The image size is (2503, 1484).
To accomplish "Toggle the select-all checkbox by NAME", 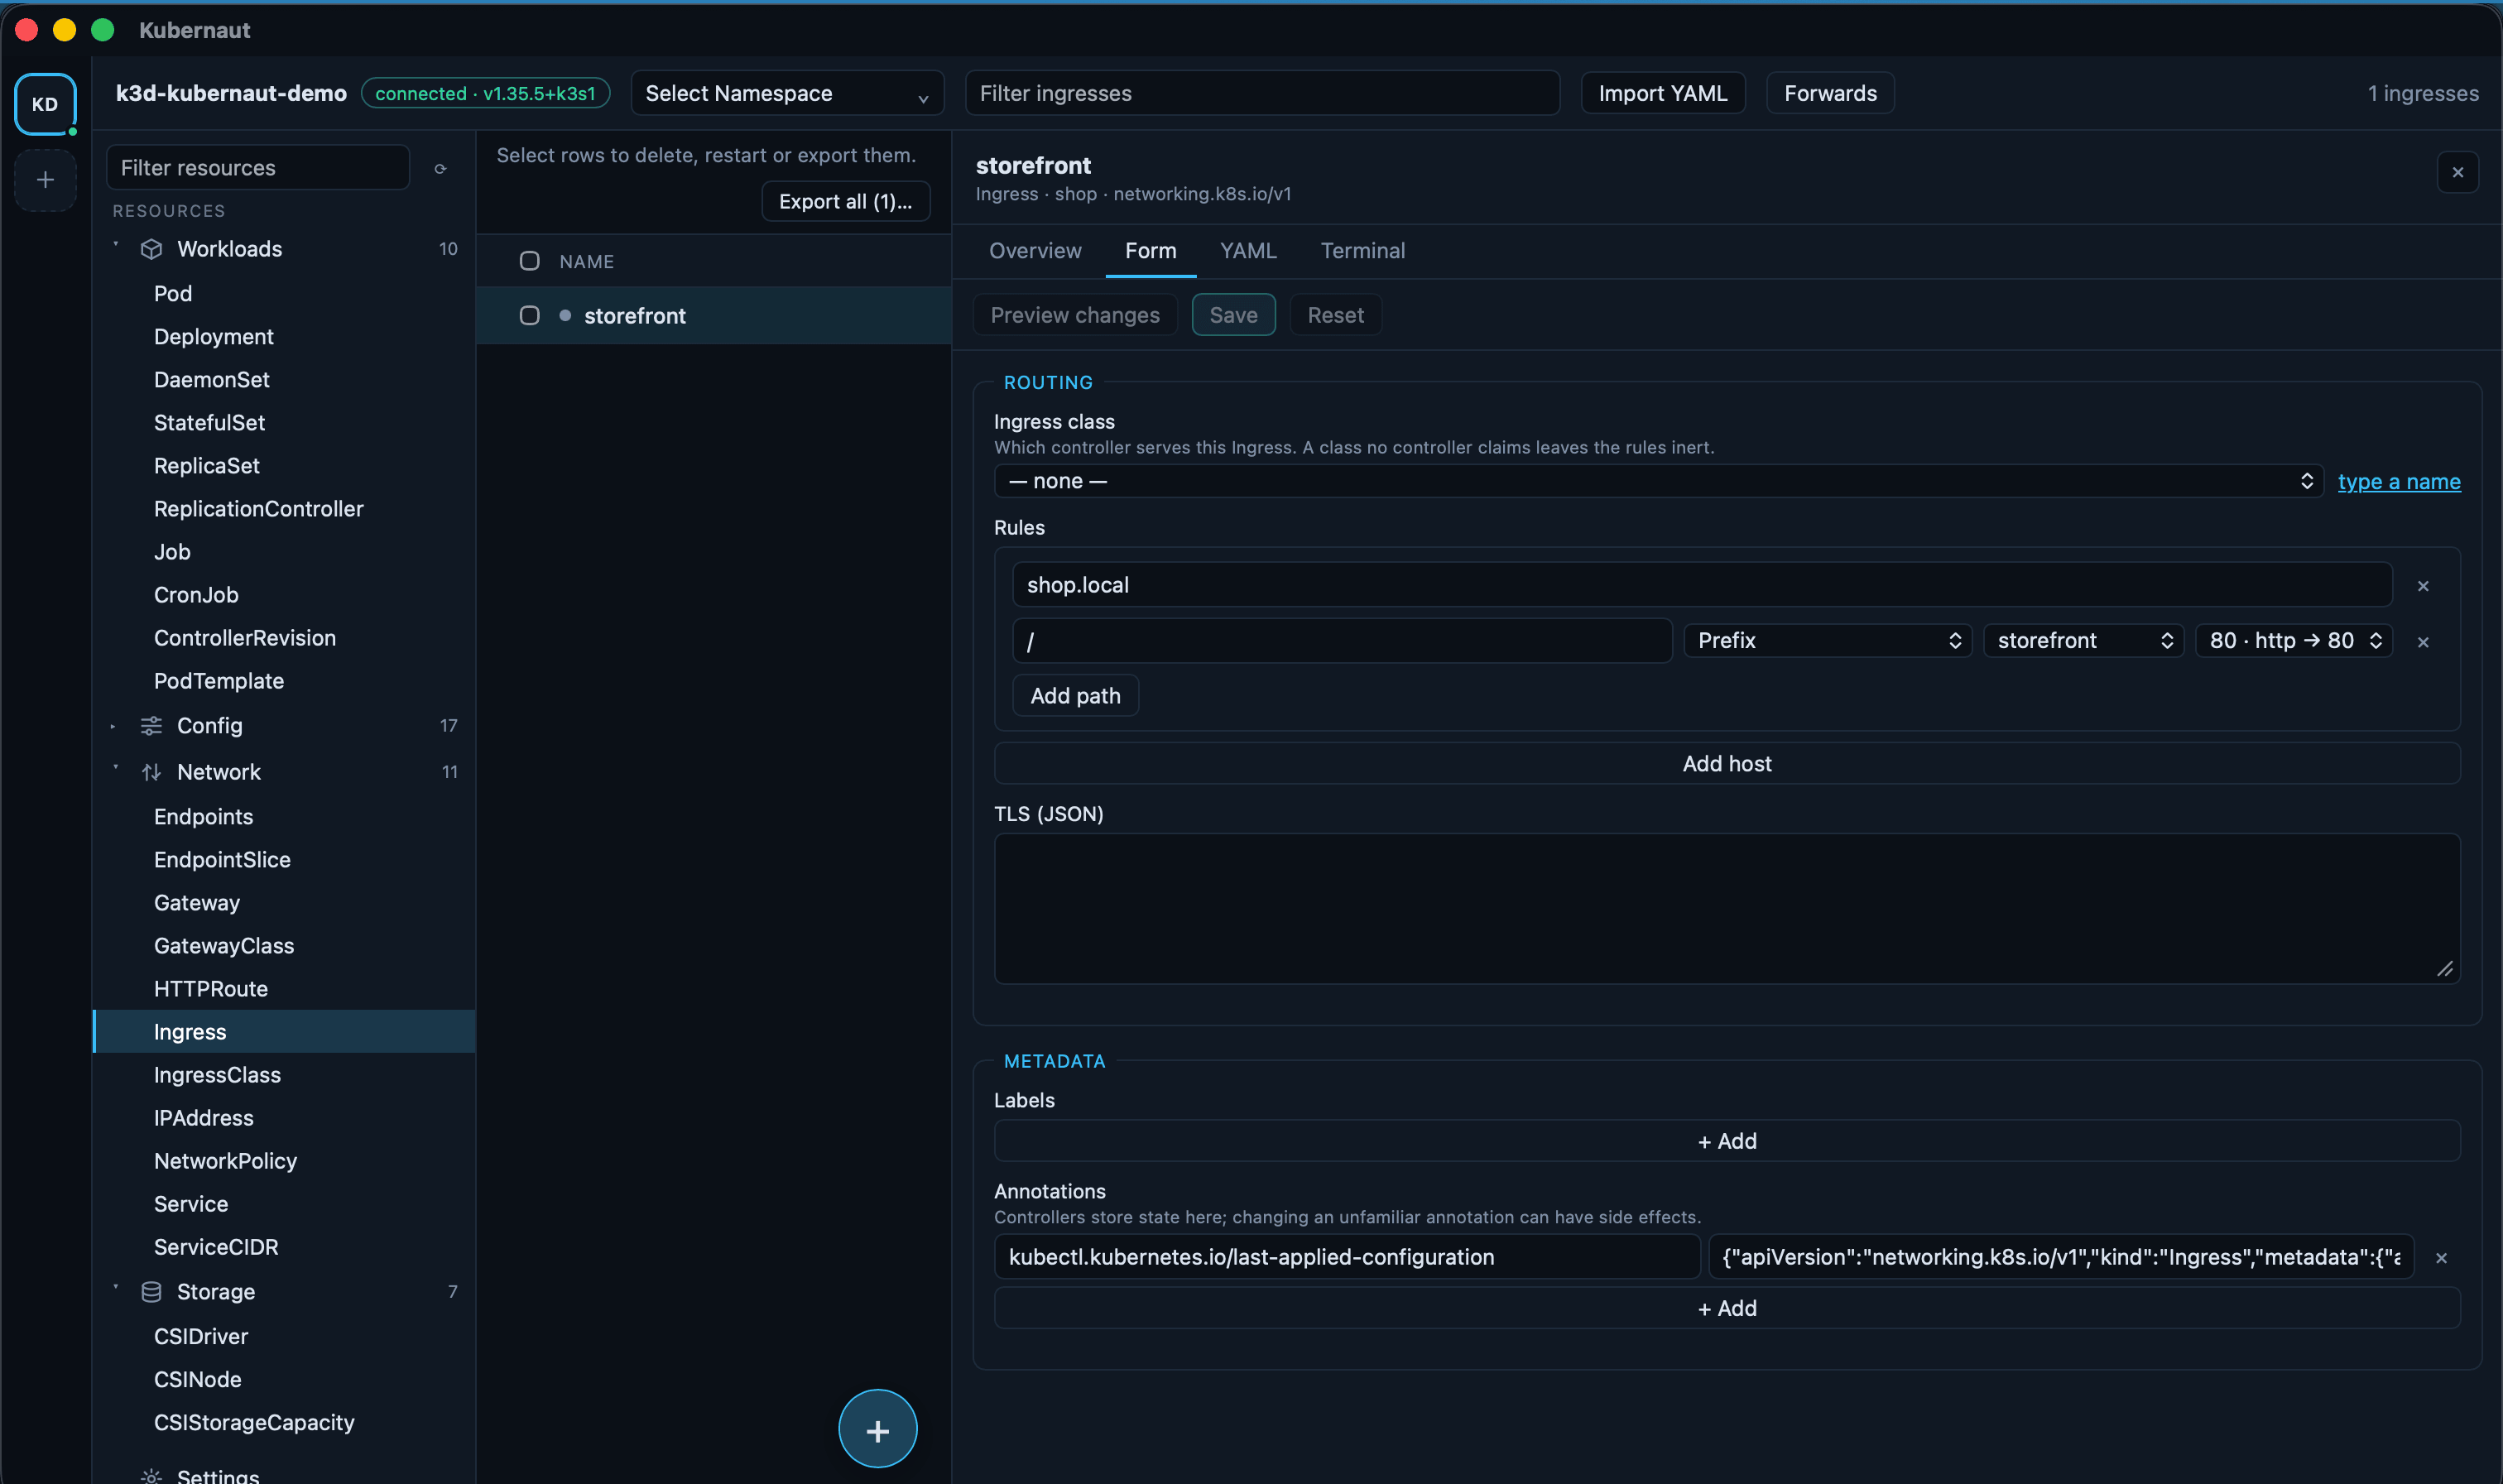I will tap(529, 261).
